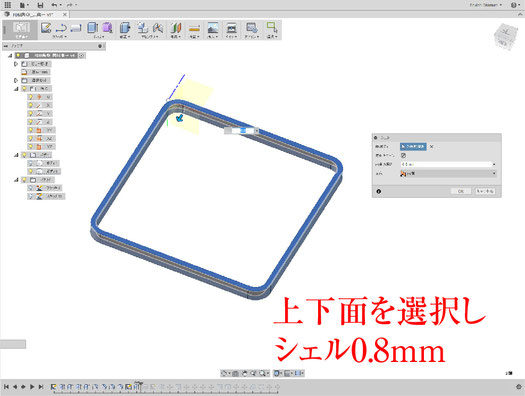The height and width of the screenshot is (396, 525).
Task: Toggle lightbulb visibility of the XY origin plane
Action: pos(31,130)
